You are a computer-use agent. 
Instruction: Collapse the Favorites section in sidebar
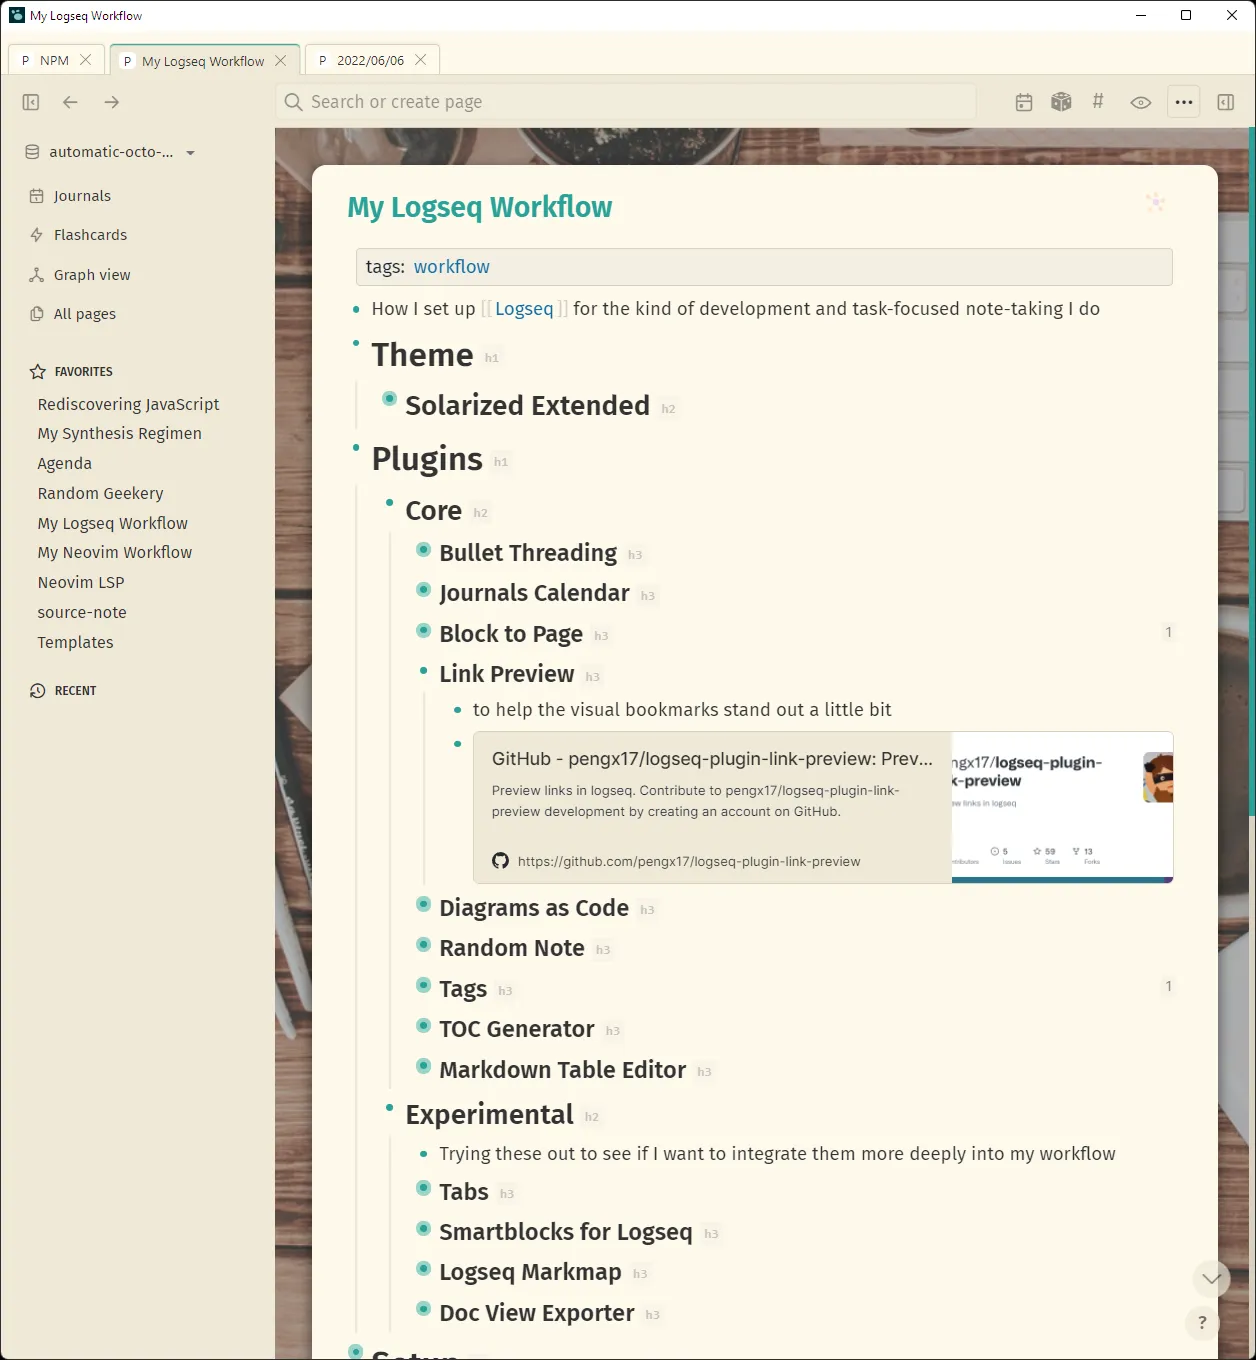(x=83, y=372)
